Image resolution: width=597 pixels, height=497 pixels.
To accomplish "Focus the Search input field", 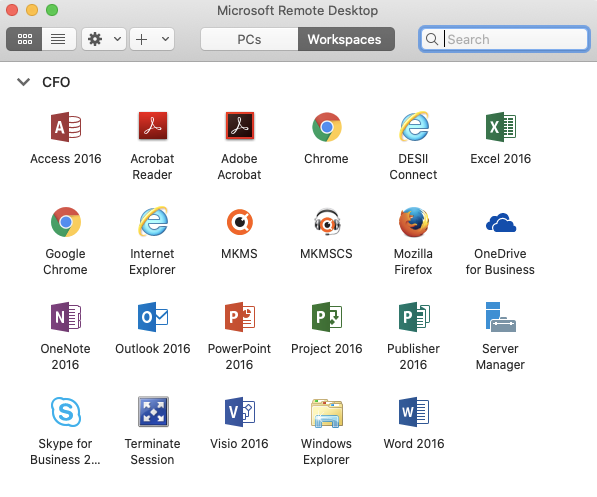I will point(504,39).
